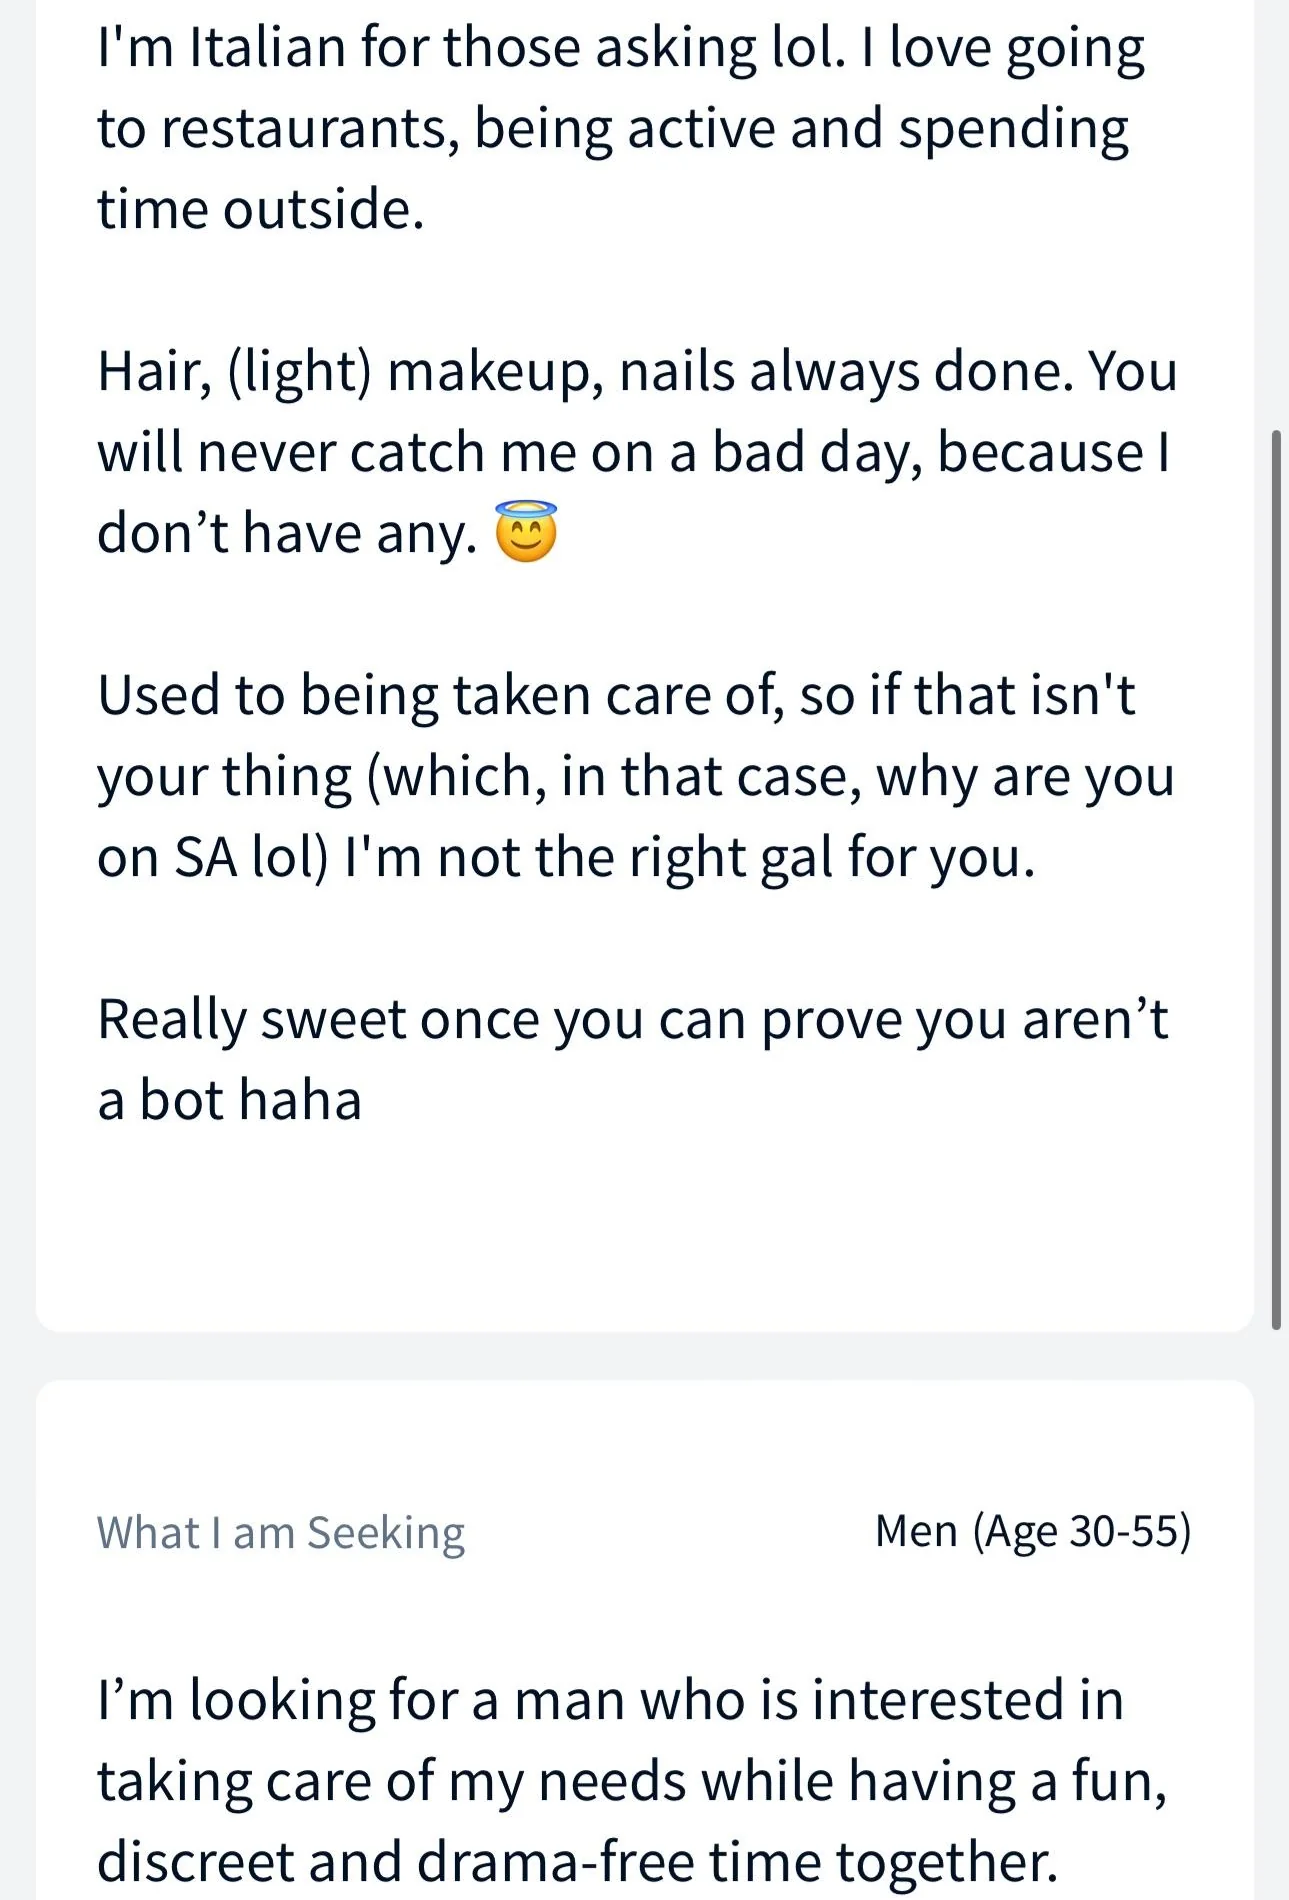
Task: Click the line "time outside."
Action: click(260, 210)
